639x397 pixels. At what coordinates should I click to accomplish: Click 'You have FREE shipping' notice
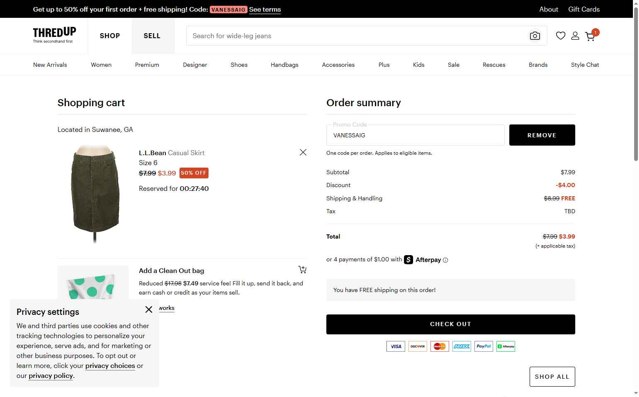tap(451, 290)
